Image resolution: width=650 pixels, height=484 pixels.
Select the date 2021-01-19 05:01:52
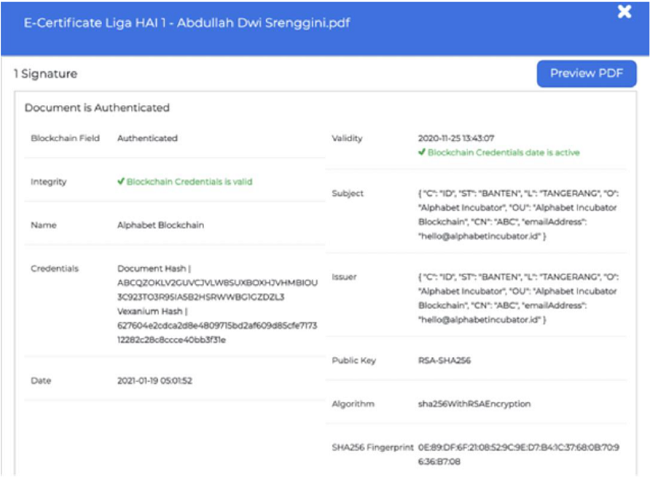[x=155, y=380]
